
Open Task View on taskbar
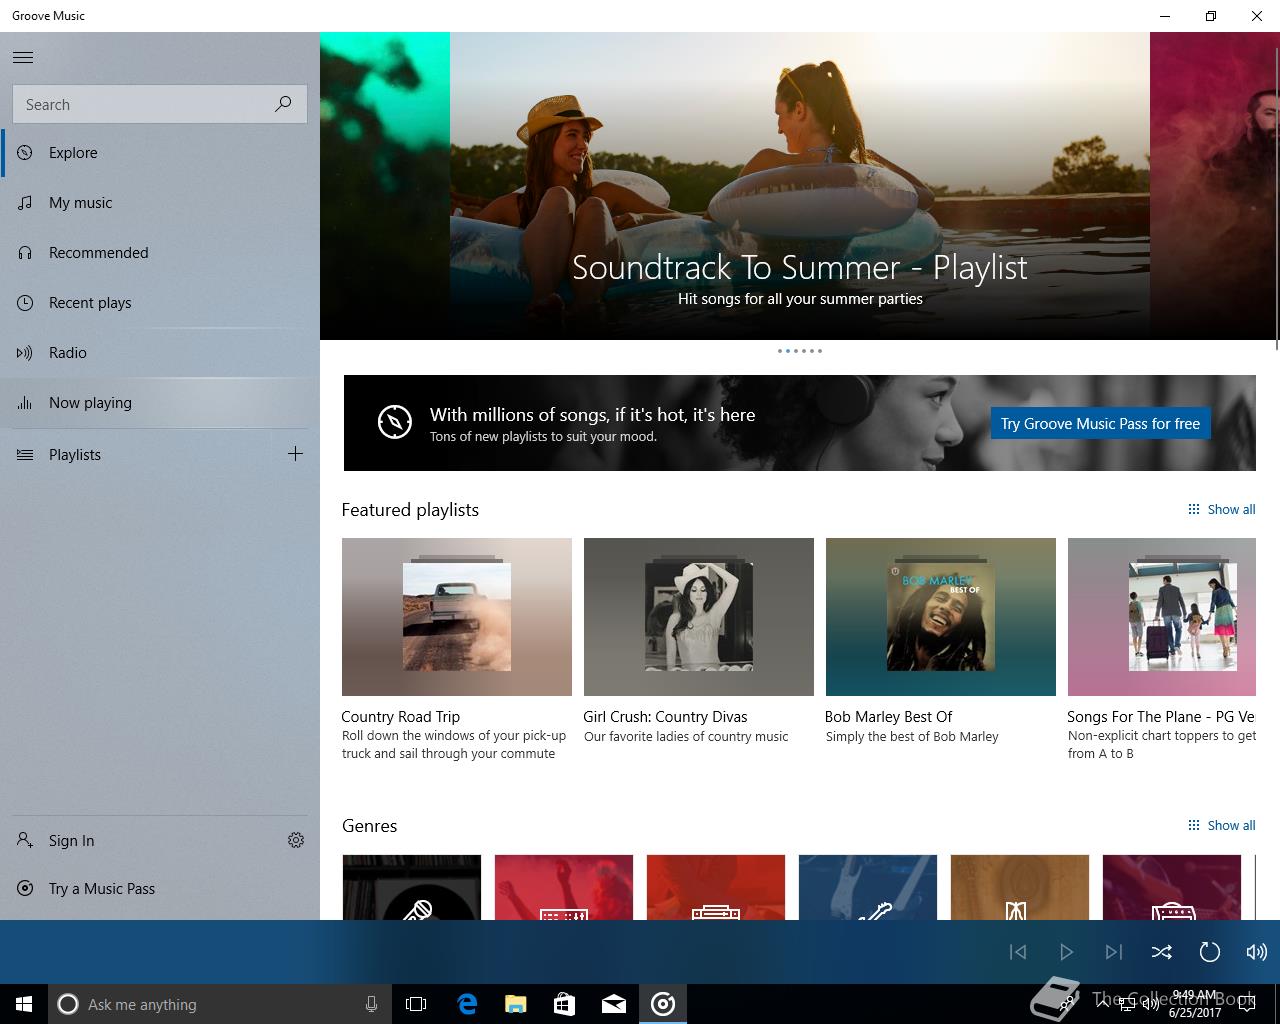click(x=416, y=1004)
